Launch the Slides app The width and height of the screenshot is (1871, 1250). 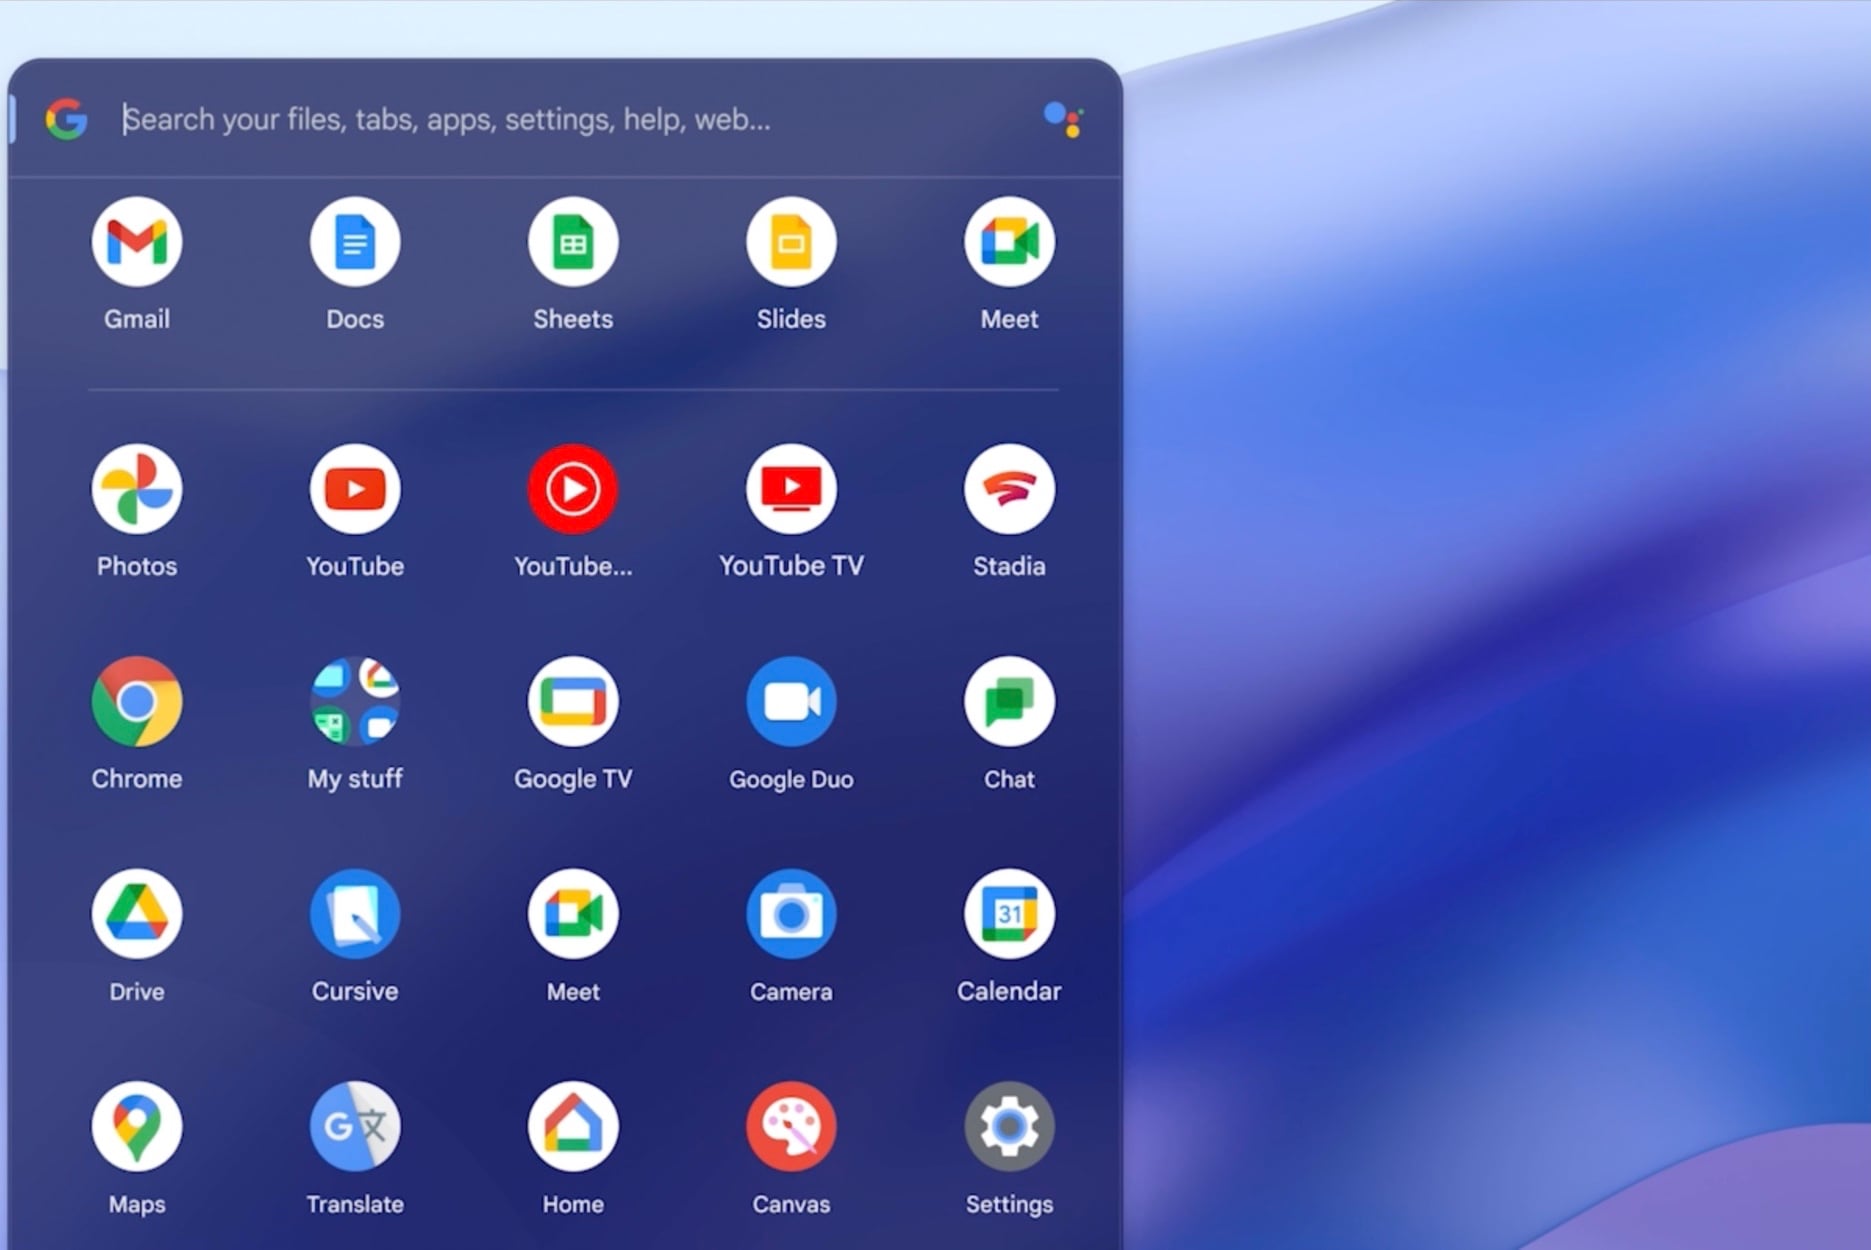coord(791,242)
